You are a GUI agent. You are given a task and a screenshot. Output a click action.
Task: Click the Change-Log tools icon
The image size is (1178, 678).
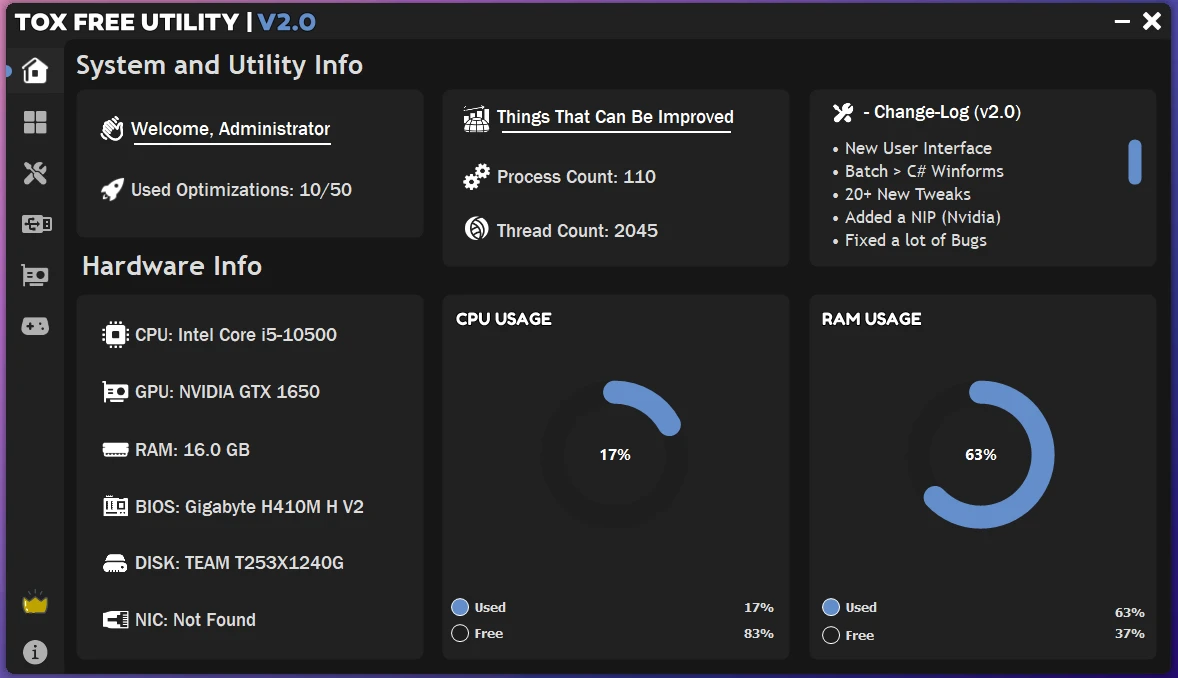[x=843, y=113]
